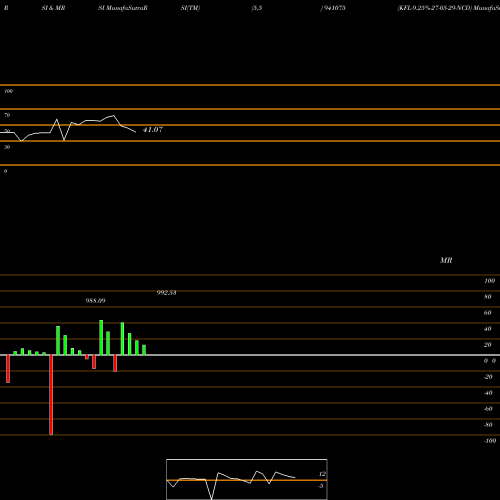This screenshot has width=500, height=500.
Task: Click the 20 label on the MR axis
Action: point(488,345)
